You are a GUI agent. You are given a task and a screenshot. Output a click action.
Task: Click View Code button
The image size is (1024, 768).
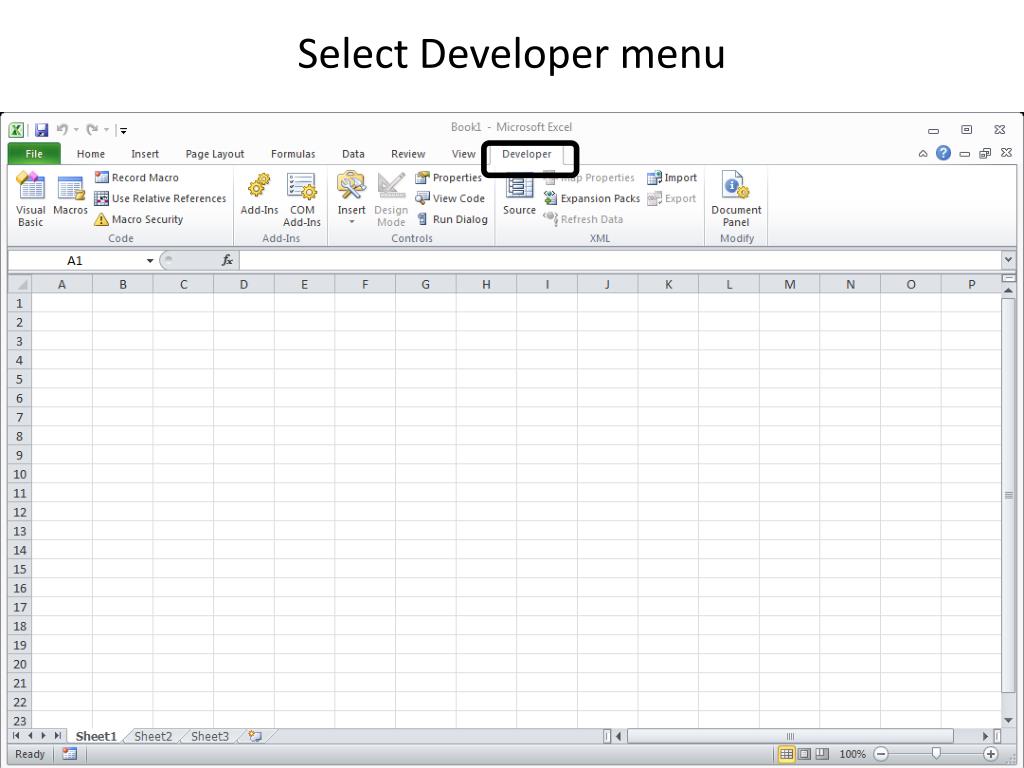point(450,199)
